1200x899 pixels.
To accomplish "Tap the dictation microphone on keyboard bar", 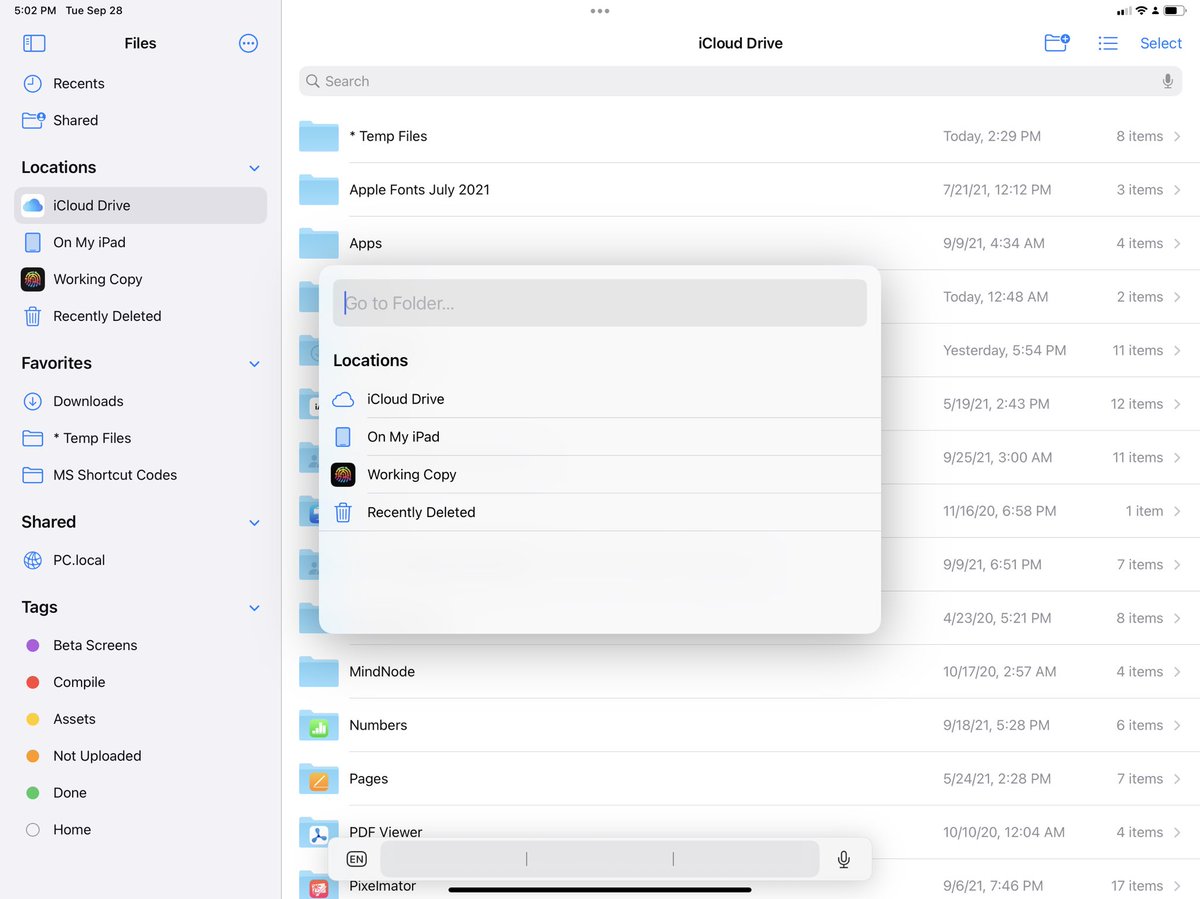I will (x=844, y=859).
